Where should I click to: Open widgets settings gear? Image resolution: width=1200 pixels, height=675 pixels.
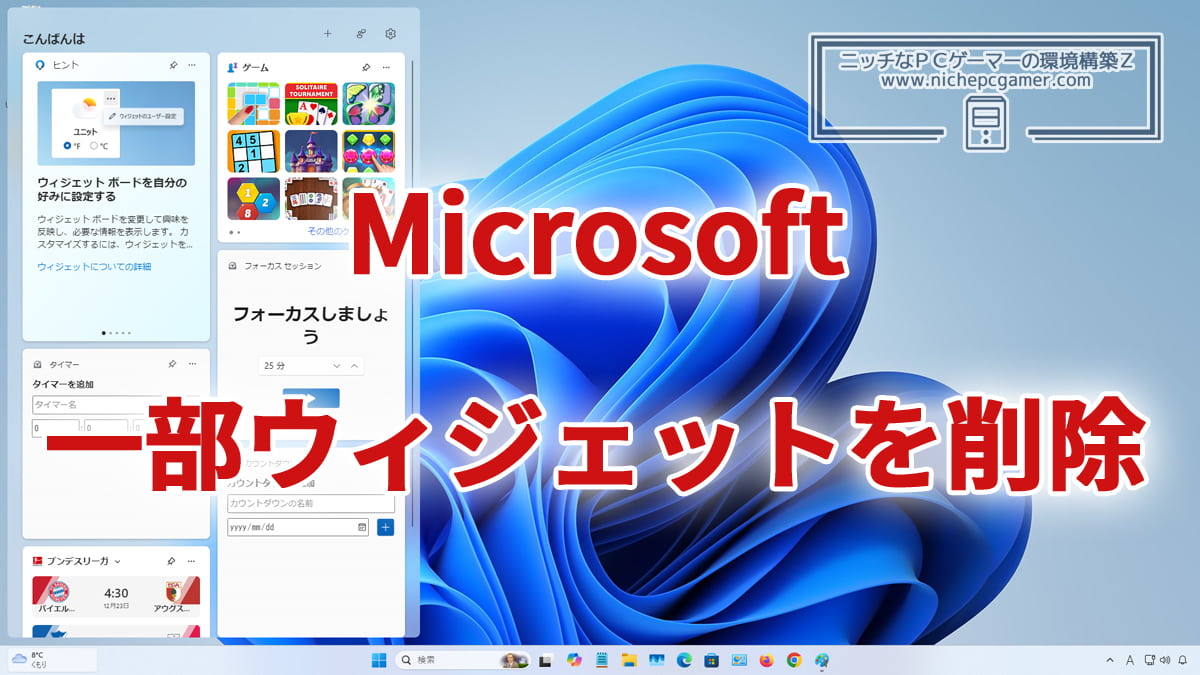click(x=391, y=34)
